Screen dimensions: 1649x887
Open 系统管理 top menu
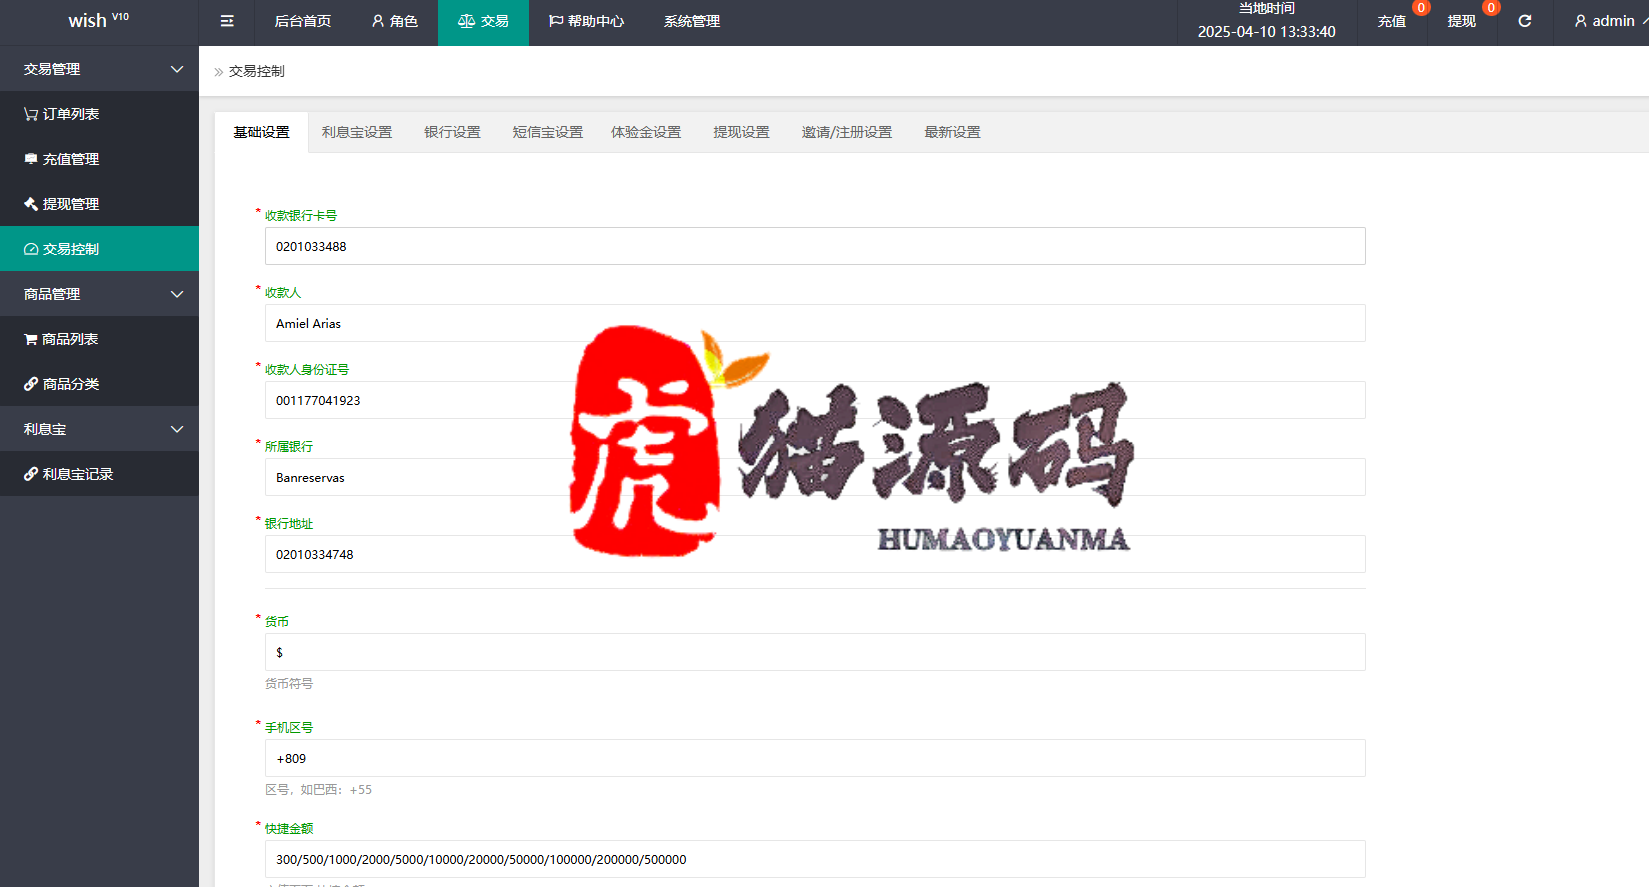692,21
